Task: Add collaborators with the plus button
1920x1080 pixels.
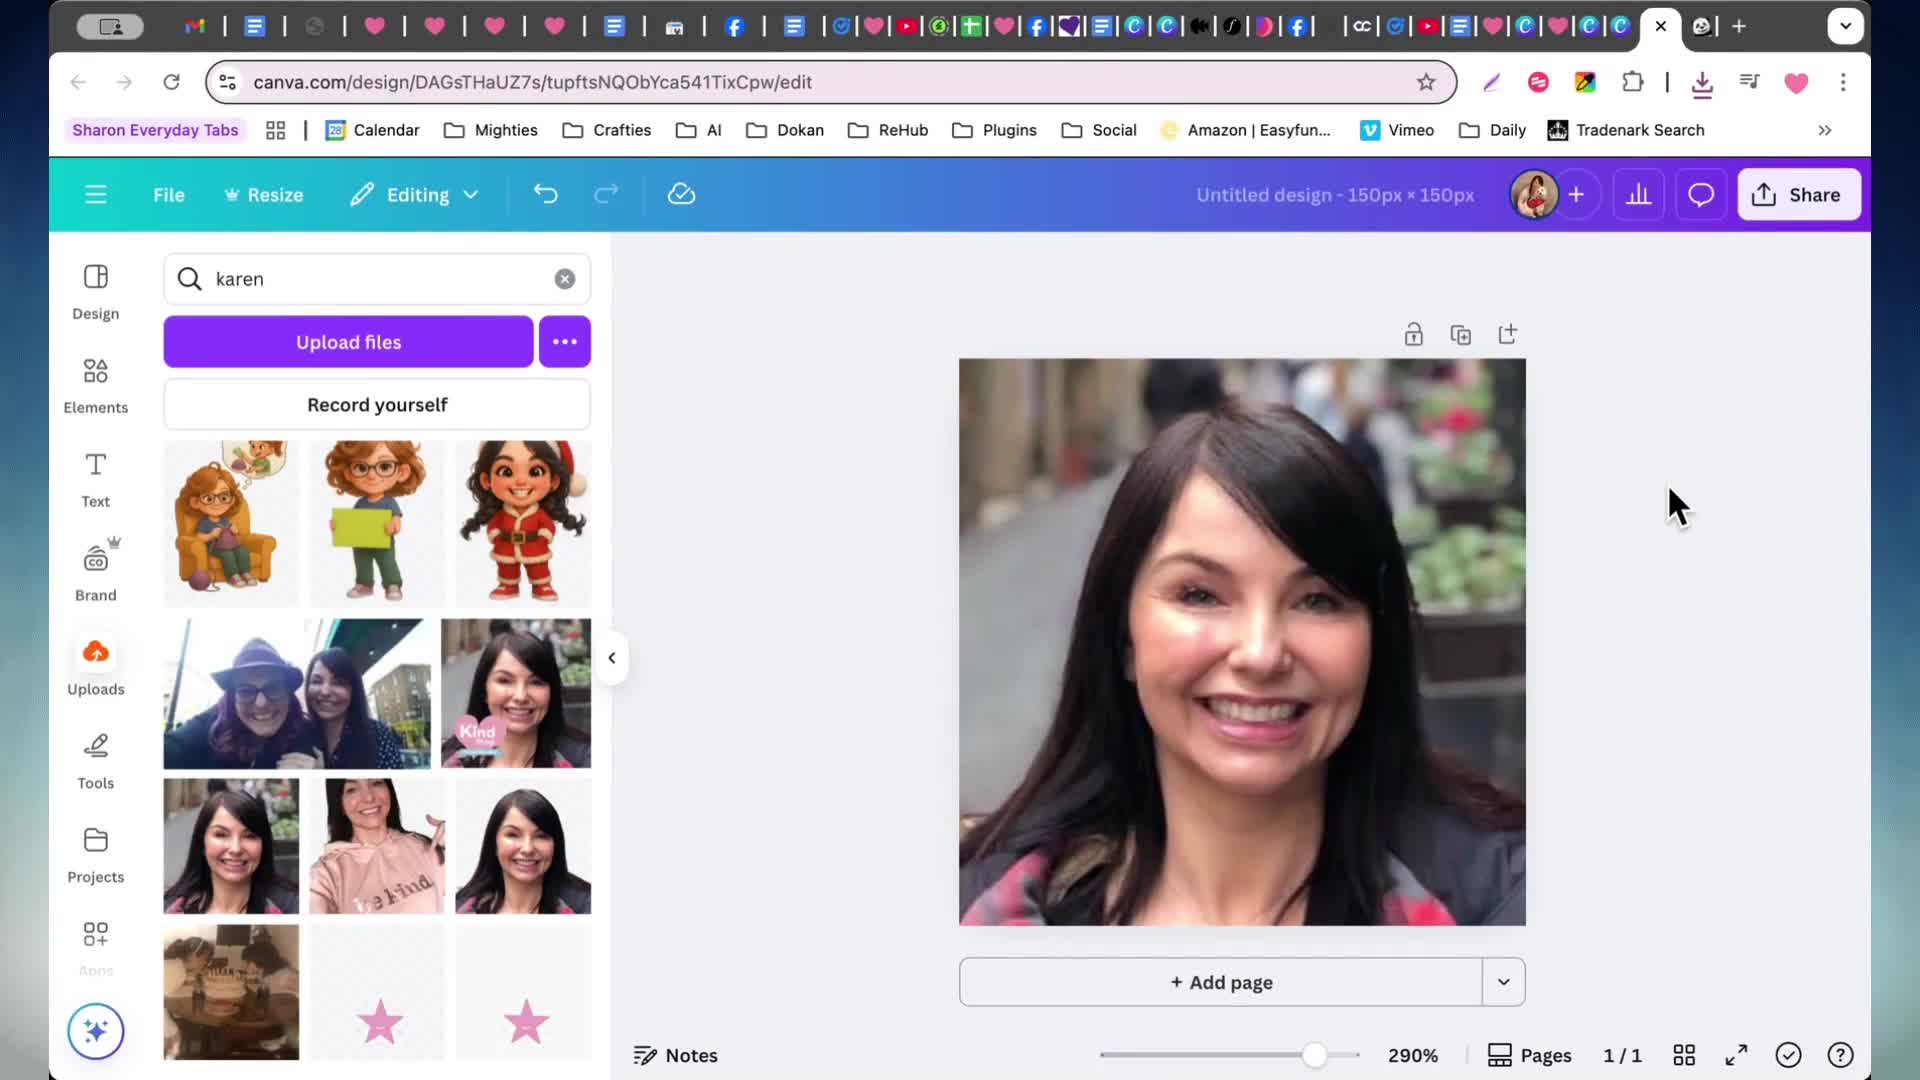Action: (1576, 194)
